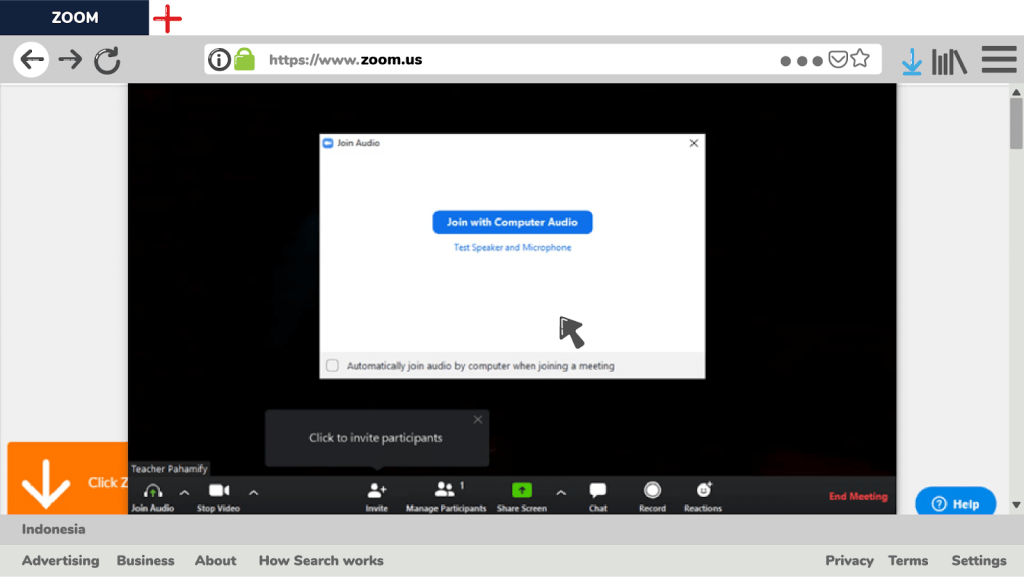
Task: Open the library bookshelf icon
Action: (949, 62)
